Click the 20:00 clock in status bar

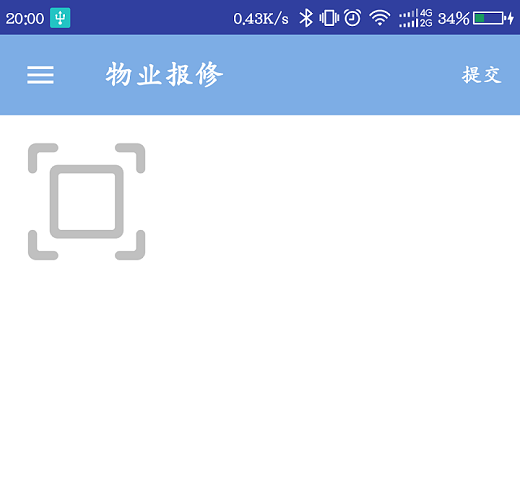tap(25, 19)
